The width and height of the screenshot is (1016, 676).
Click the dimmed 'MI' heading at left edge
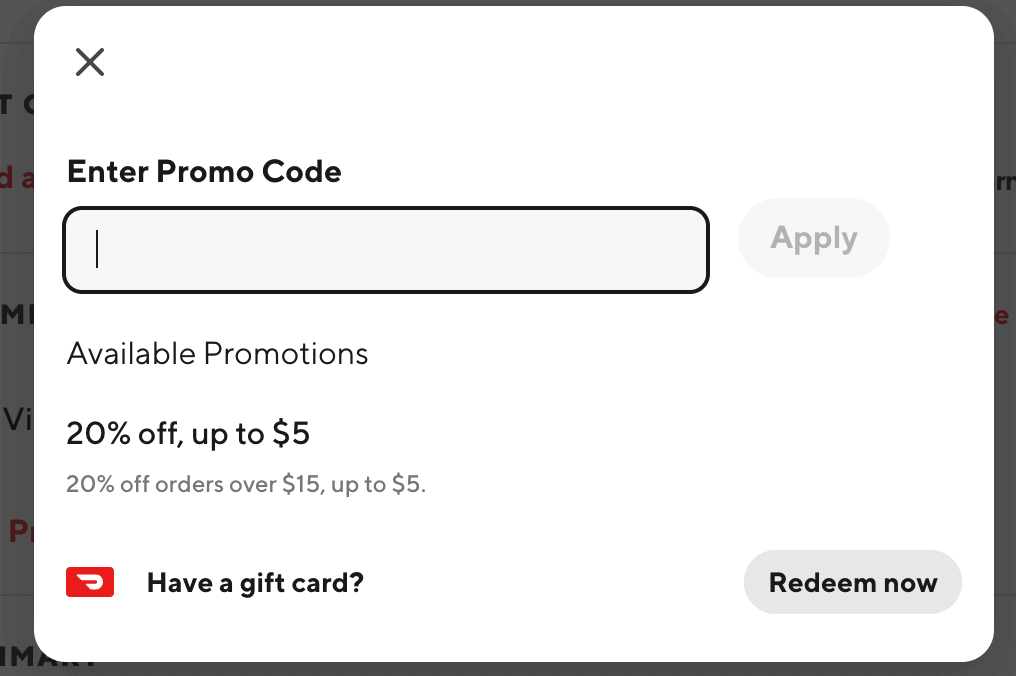(17, 315)
